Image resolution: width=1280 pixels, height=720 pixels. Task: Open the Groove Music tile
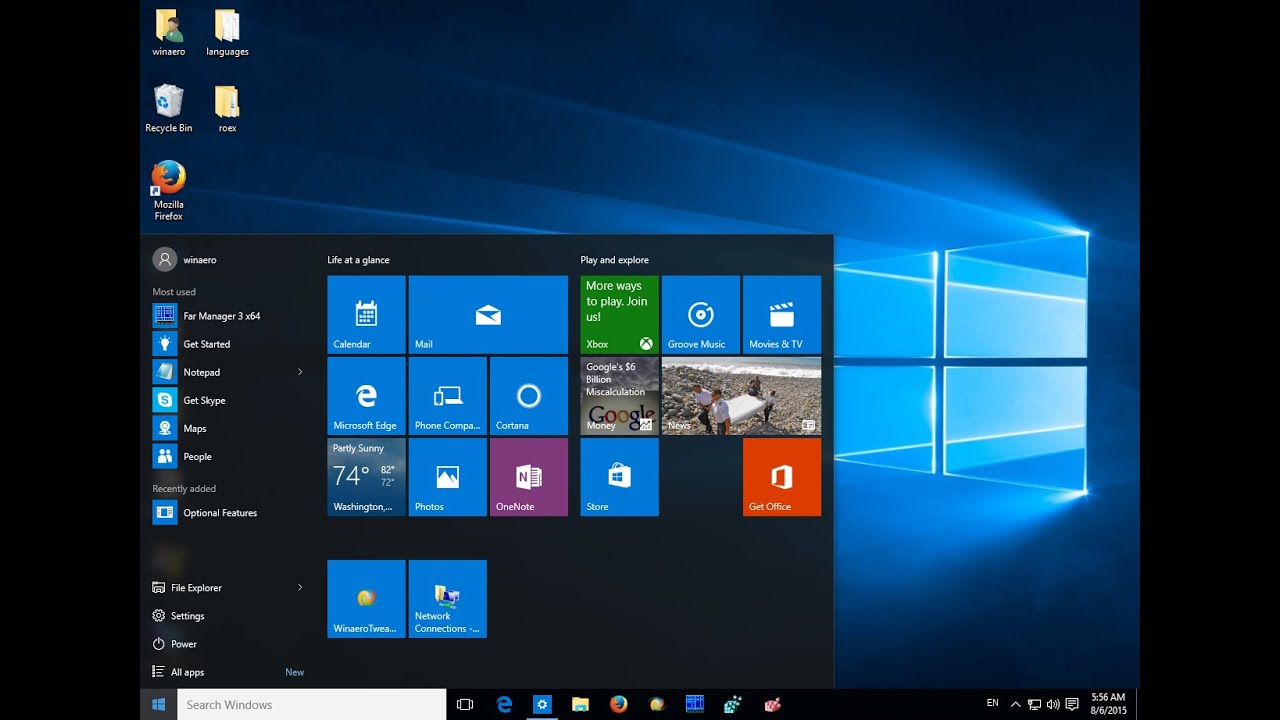tap(701, 315)
